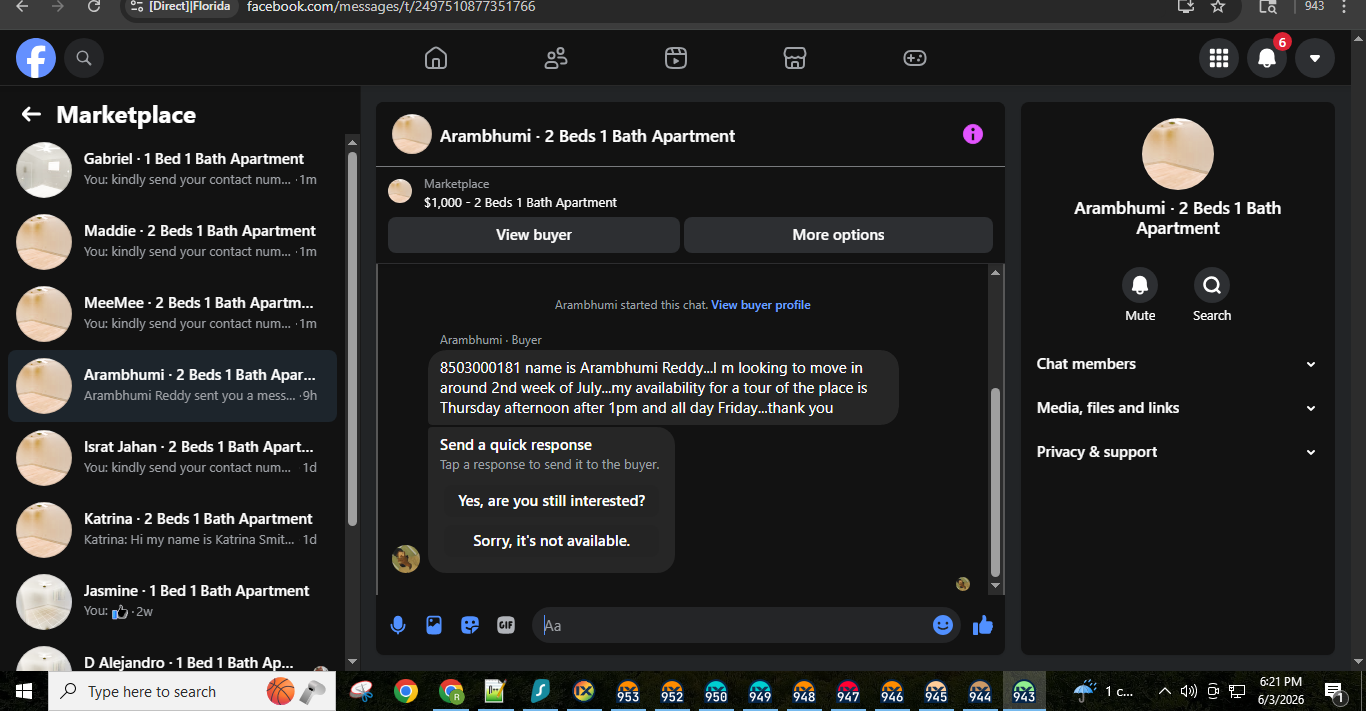Open taskbar item labeled 953
This screenshot has width=1366, height=711.
point(628,691)
